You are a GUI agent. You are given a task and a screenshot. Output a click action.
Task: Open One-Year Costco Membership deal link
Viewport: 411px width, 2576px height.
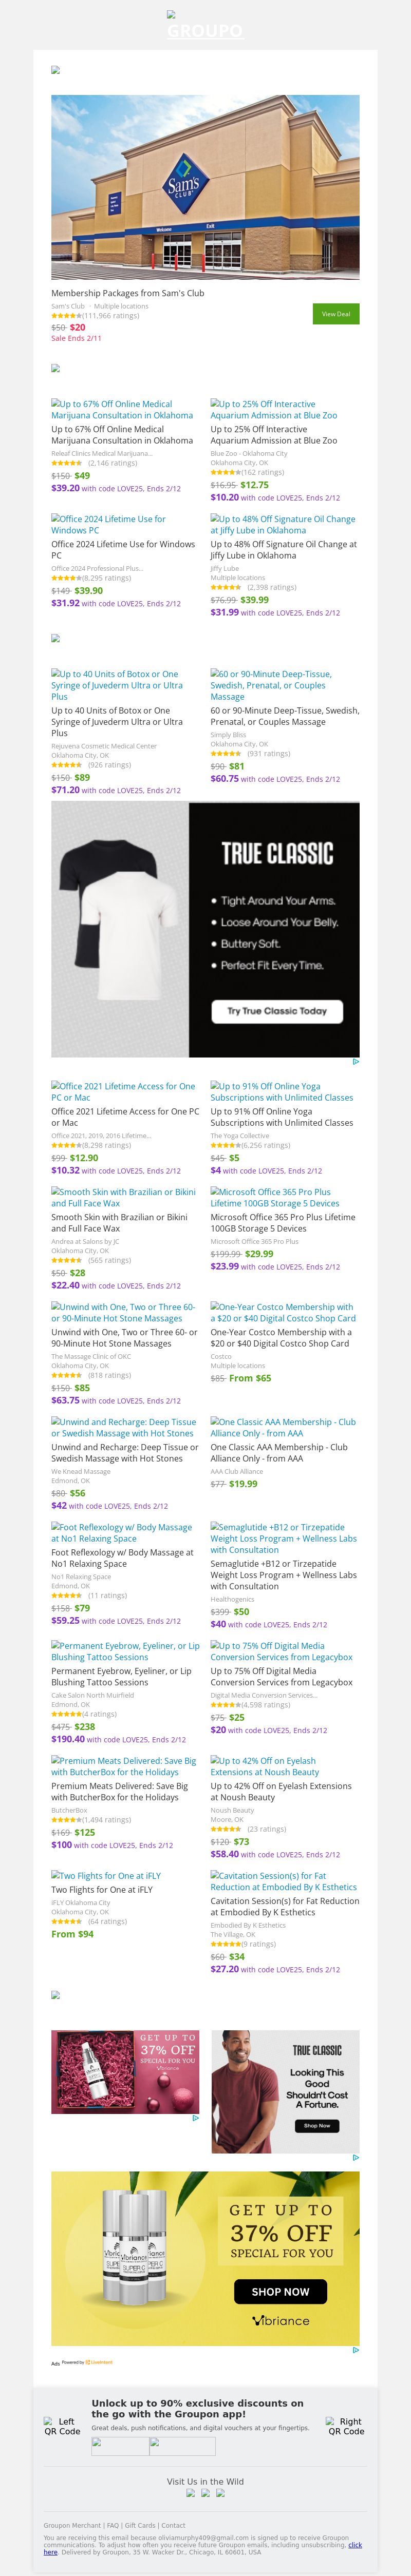coord(283,1313)
